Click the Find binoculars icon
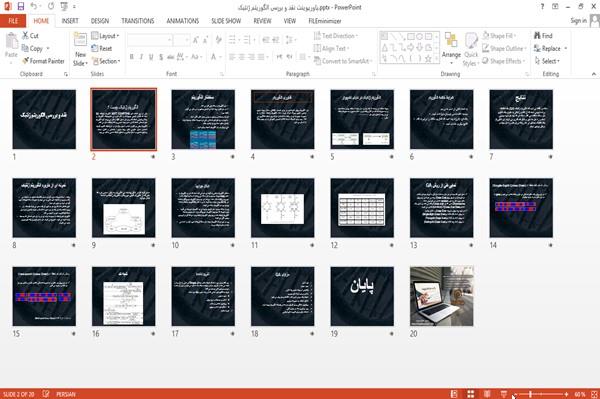Image resolution: width=600 pixels, height=399 pixels. pyautogui.click(x=537, y=36)
